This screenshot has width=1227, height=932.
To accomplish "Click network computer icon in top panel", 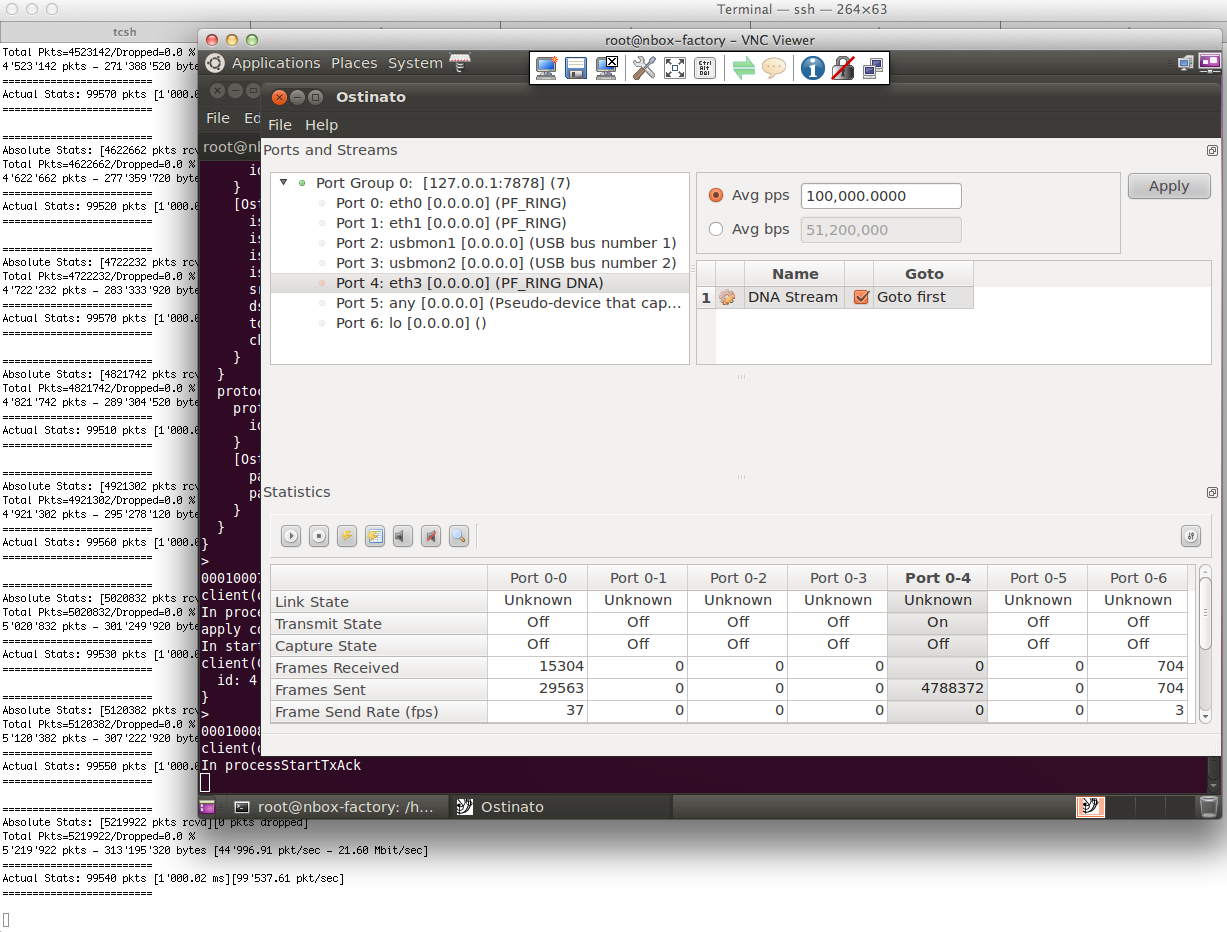I will pos(1186,63).
